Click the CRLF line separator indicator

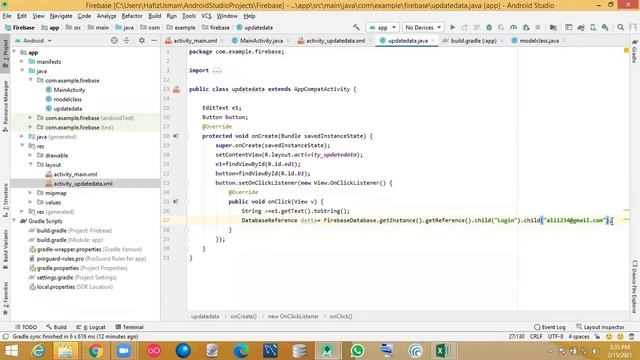[x=536, y=337]
